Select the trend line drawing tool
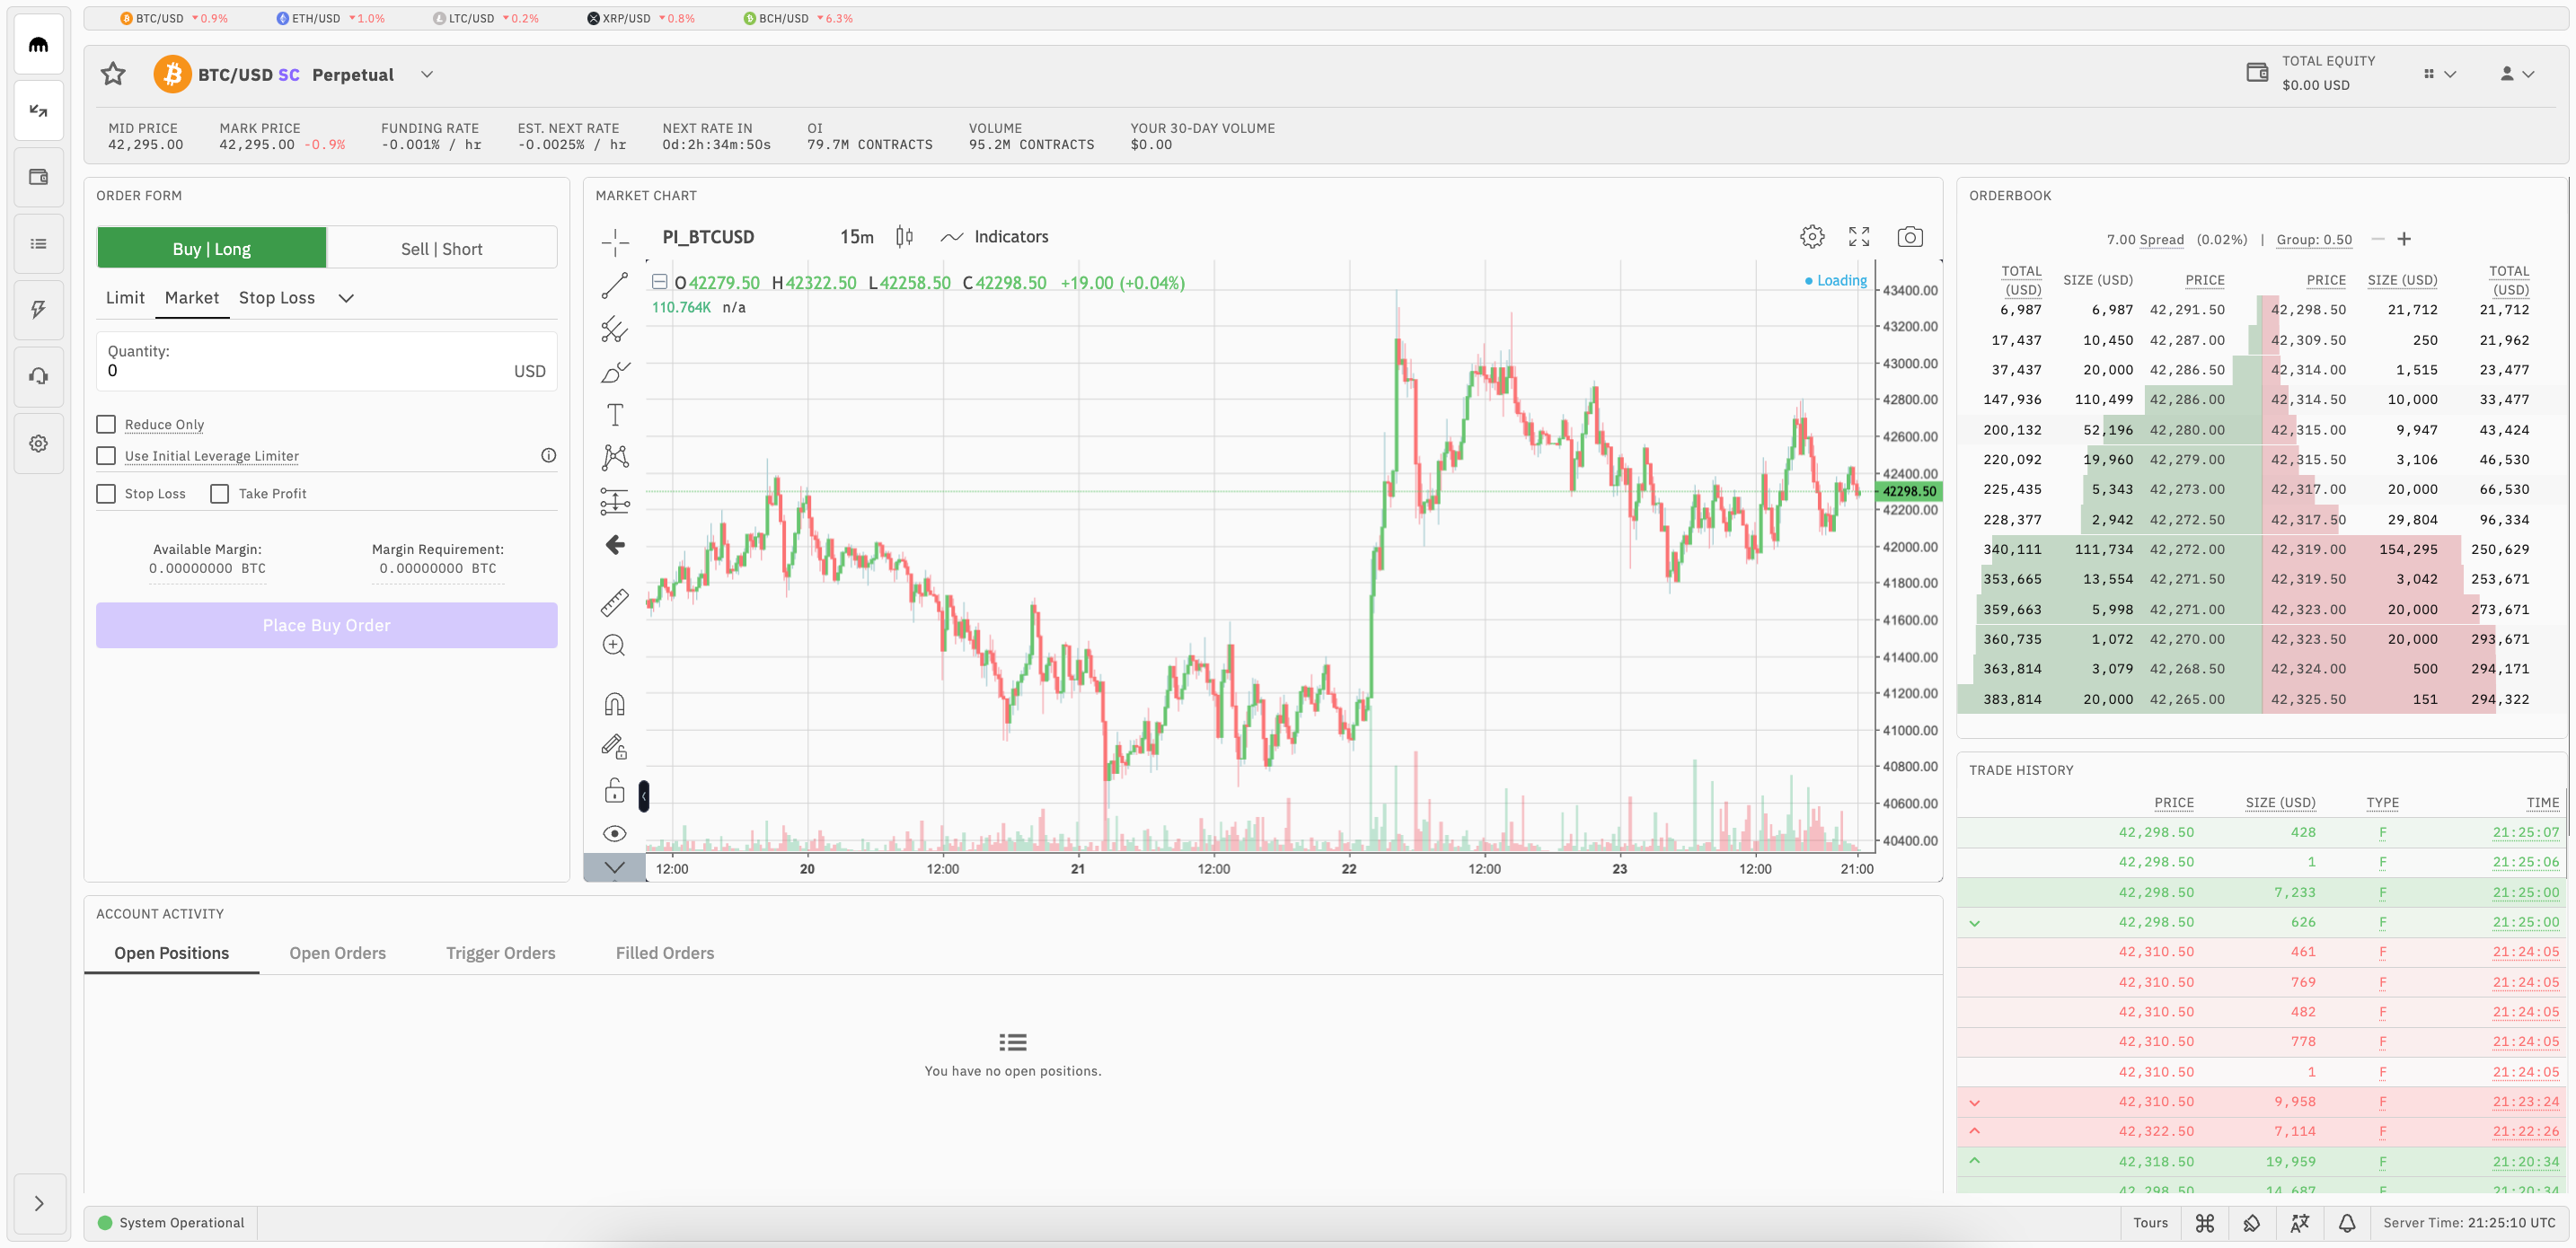Viewport: 2576px width, 1248px height. click(x=615, y=285)
